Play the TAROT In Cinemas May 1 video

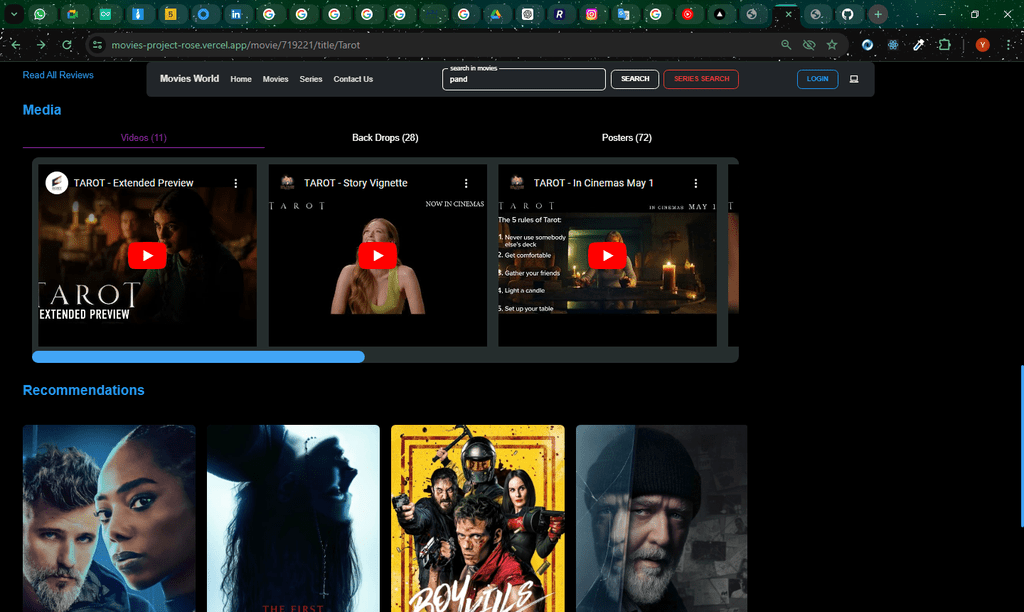(x=607, y=255)
